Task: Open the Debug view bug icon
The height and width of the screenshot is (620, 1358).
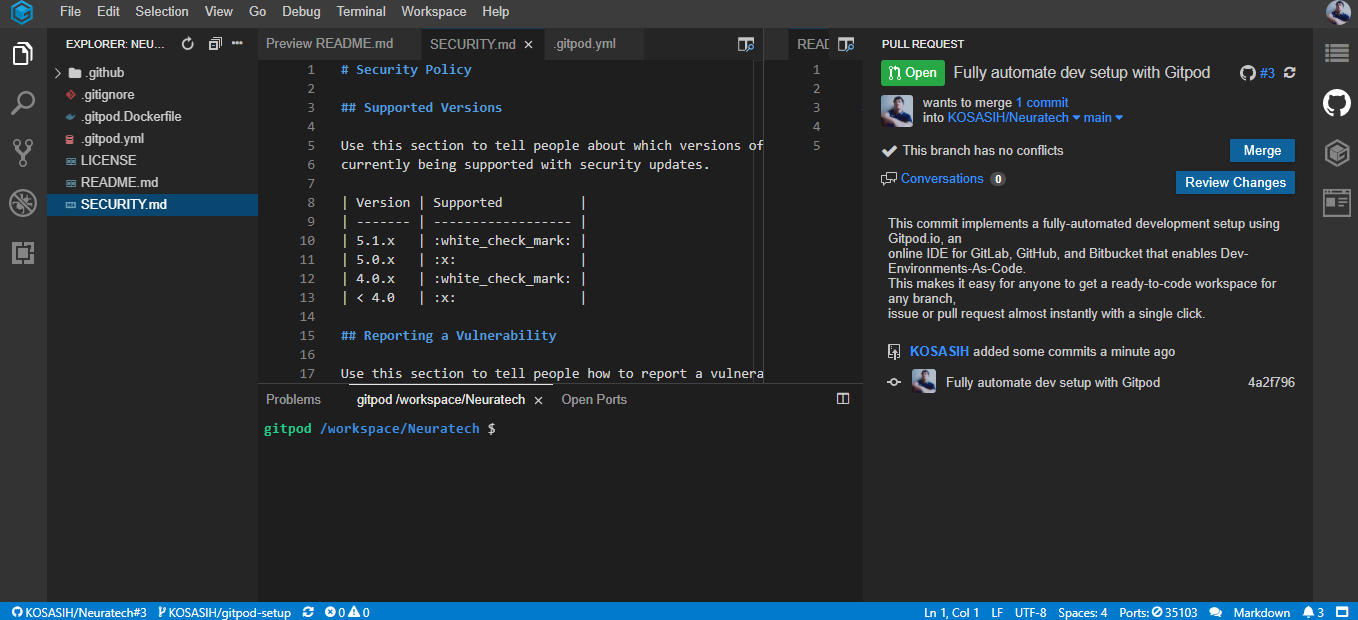Action: click(x=23, y=203)
